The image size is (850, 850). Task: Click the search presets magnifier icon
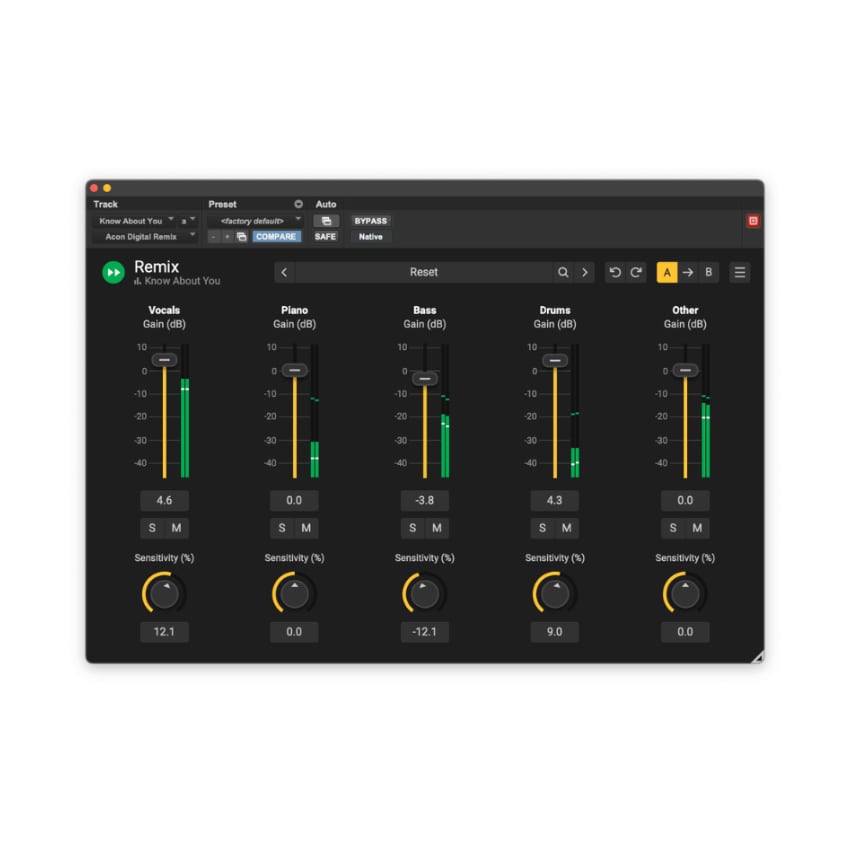[x=563, y=272]
